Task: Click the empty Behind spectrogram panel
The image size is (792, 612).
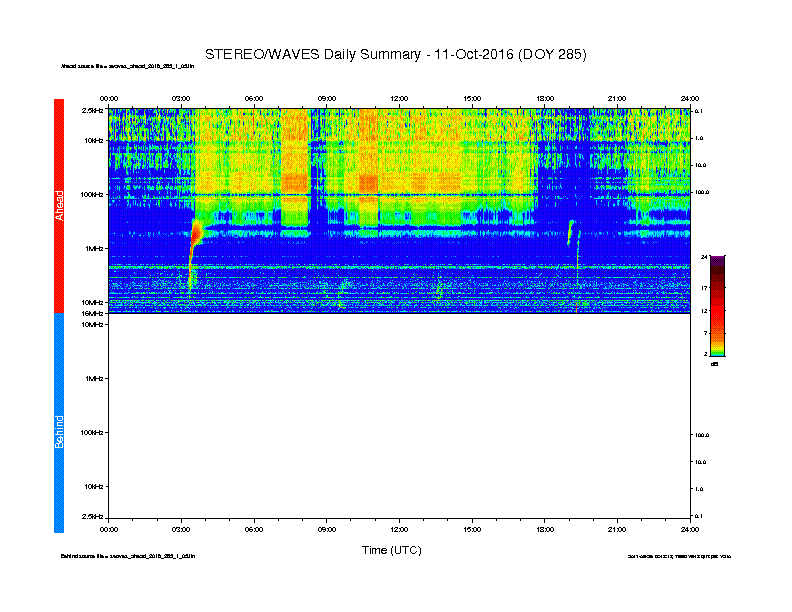Action: click(399, 416)
